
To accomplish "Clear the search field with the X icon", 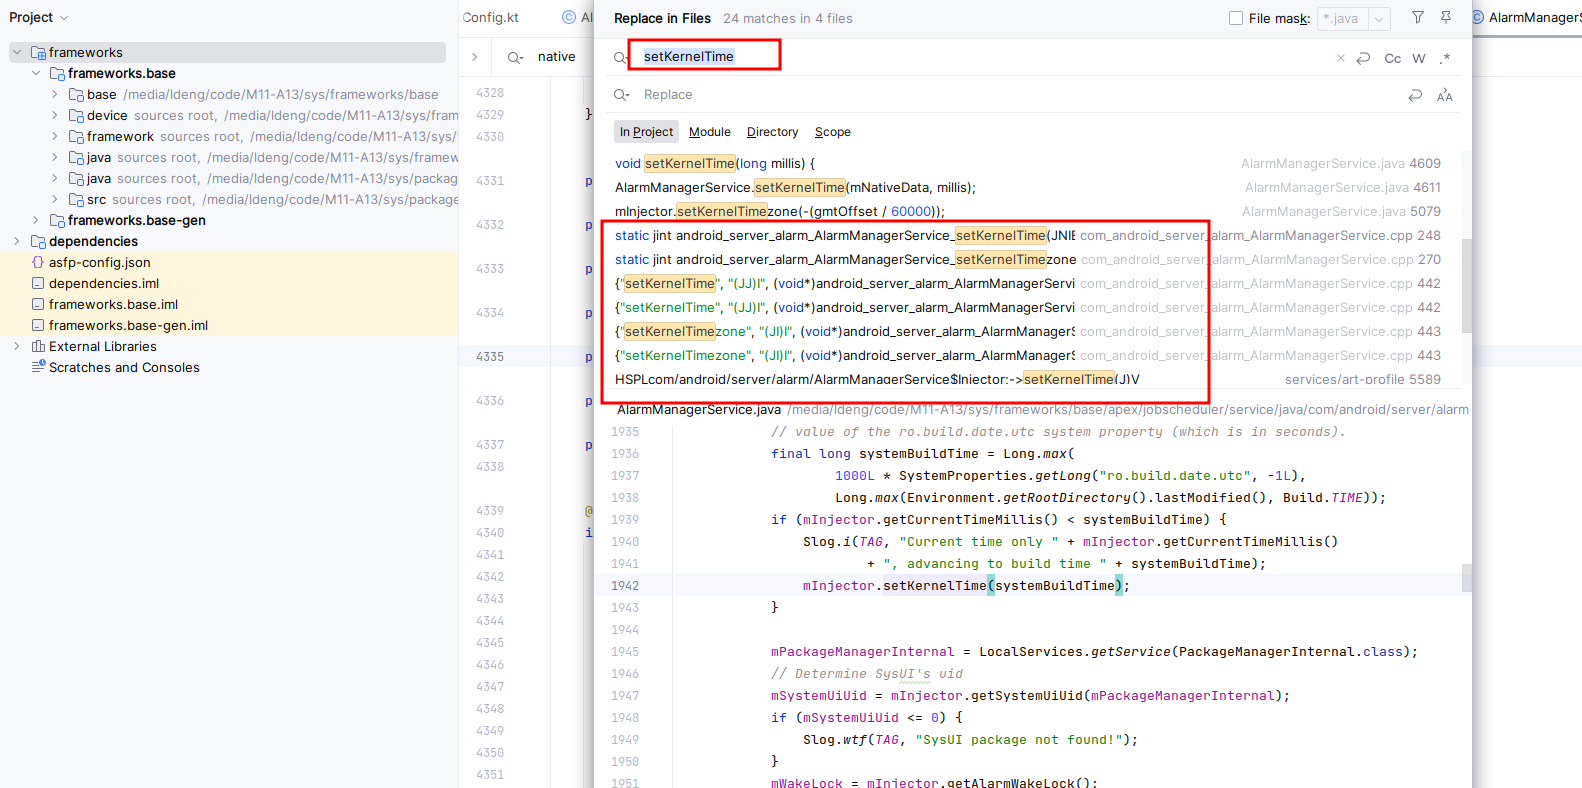I will [x=1341, y=58].
